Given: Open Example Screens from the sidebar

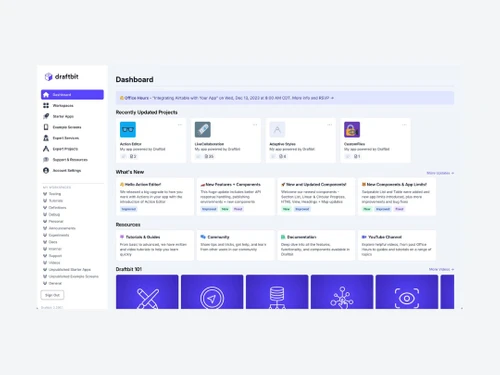Looking at the screenshot, I should tap(72, 127).
